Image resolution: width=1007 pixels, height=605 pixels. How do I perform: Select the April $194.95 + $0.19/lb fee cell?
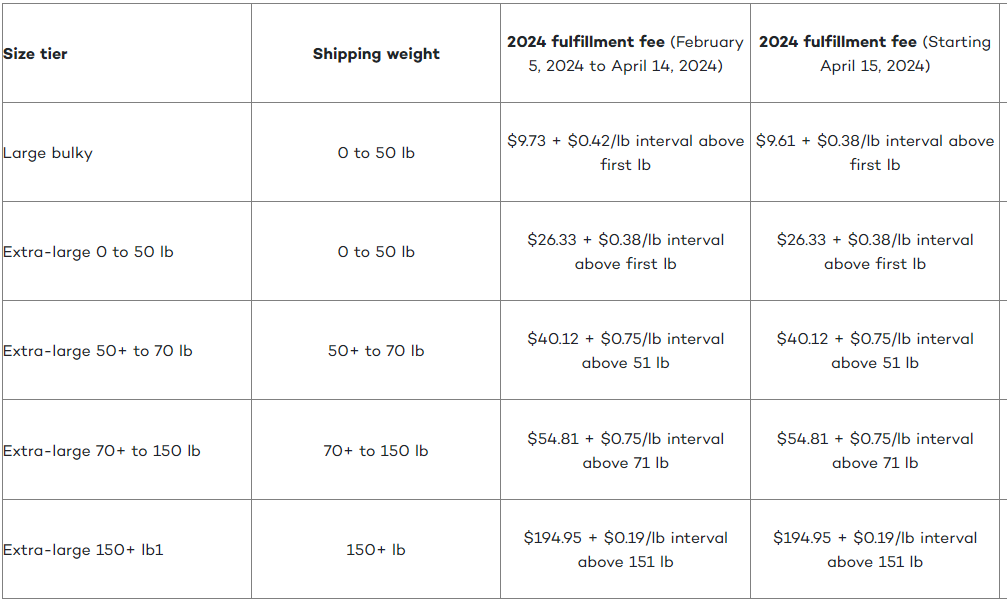(x=875, y=549)
